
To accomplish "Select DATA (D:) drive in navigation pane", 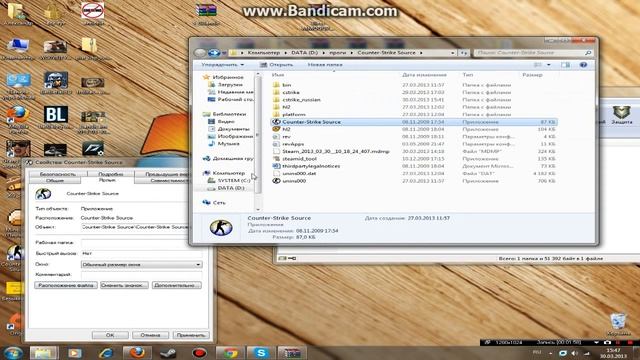I will (x=231, y=188).
